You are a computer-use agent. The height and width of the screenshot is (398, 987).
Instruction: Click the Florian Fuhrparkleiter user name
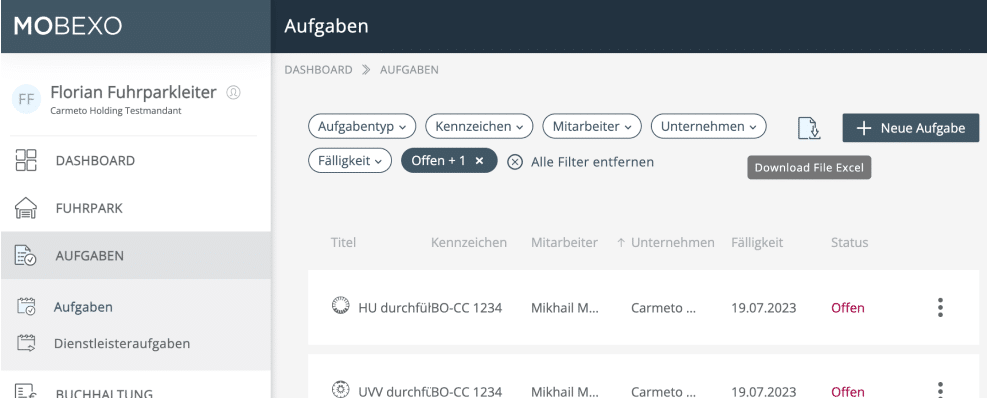coord(133,93)
